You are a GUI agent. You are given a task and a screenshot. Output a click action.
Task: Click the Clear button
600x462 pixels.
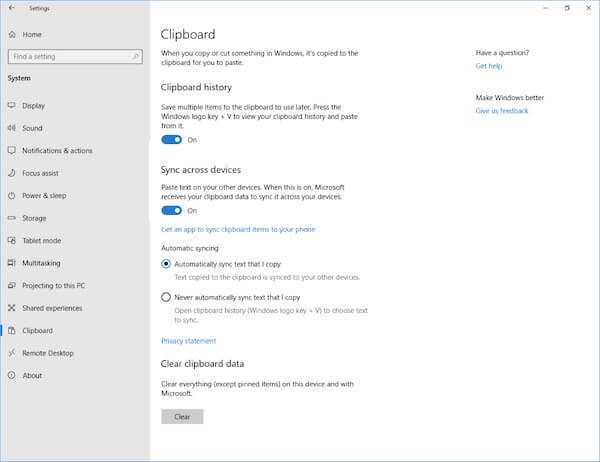coord(182,416)
